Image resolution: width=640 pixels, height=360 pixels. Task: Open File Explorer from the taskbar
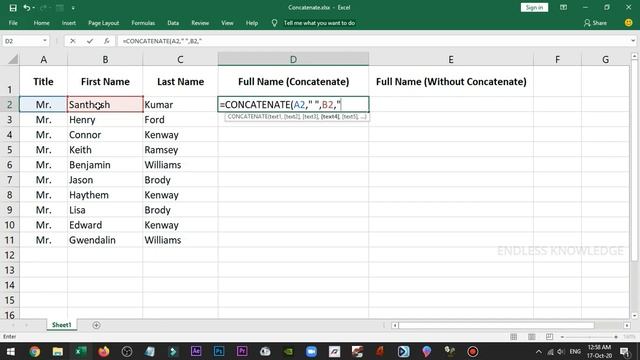click(x=58, y=351)
